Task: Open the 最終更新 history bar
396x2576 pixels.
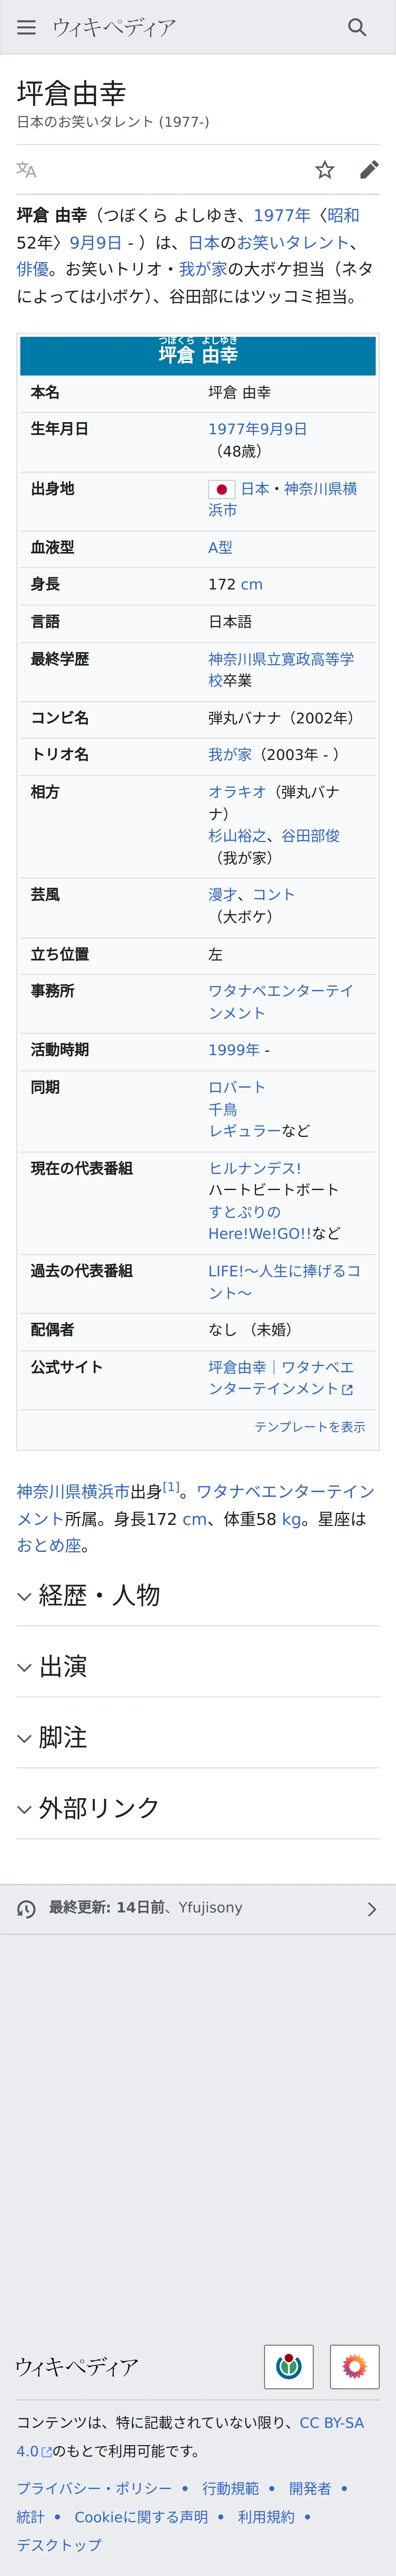Action: pos(198,1909)
